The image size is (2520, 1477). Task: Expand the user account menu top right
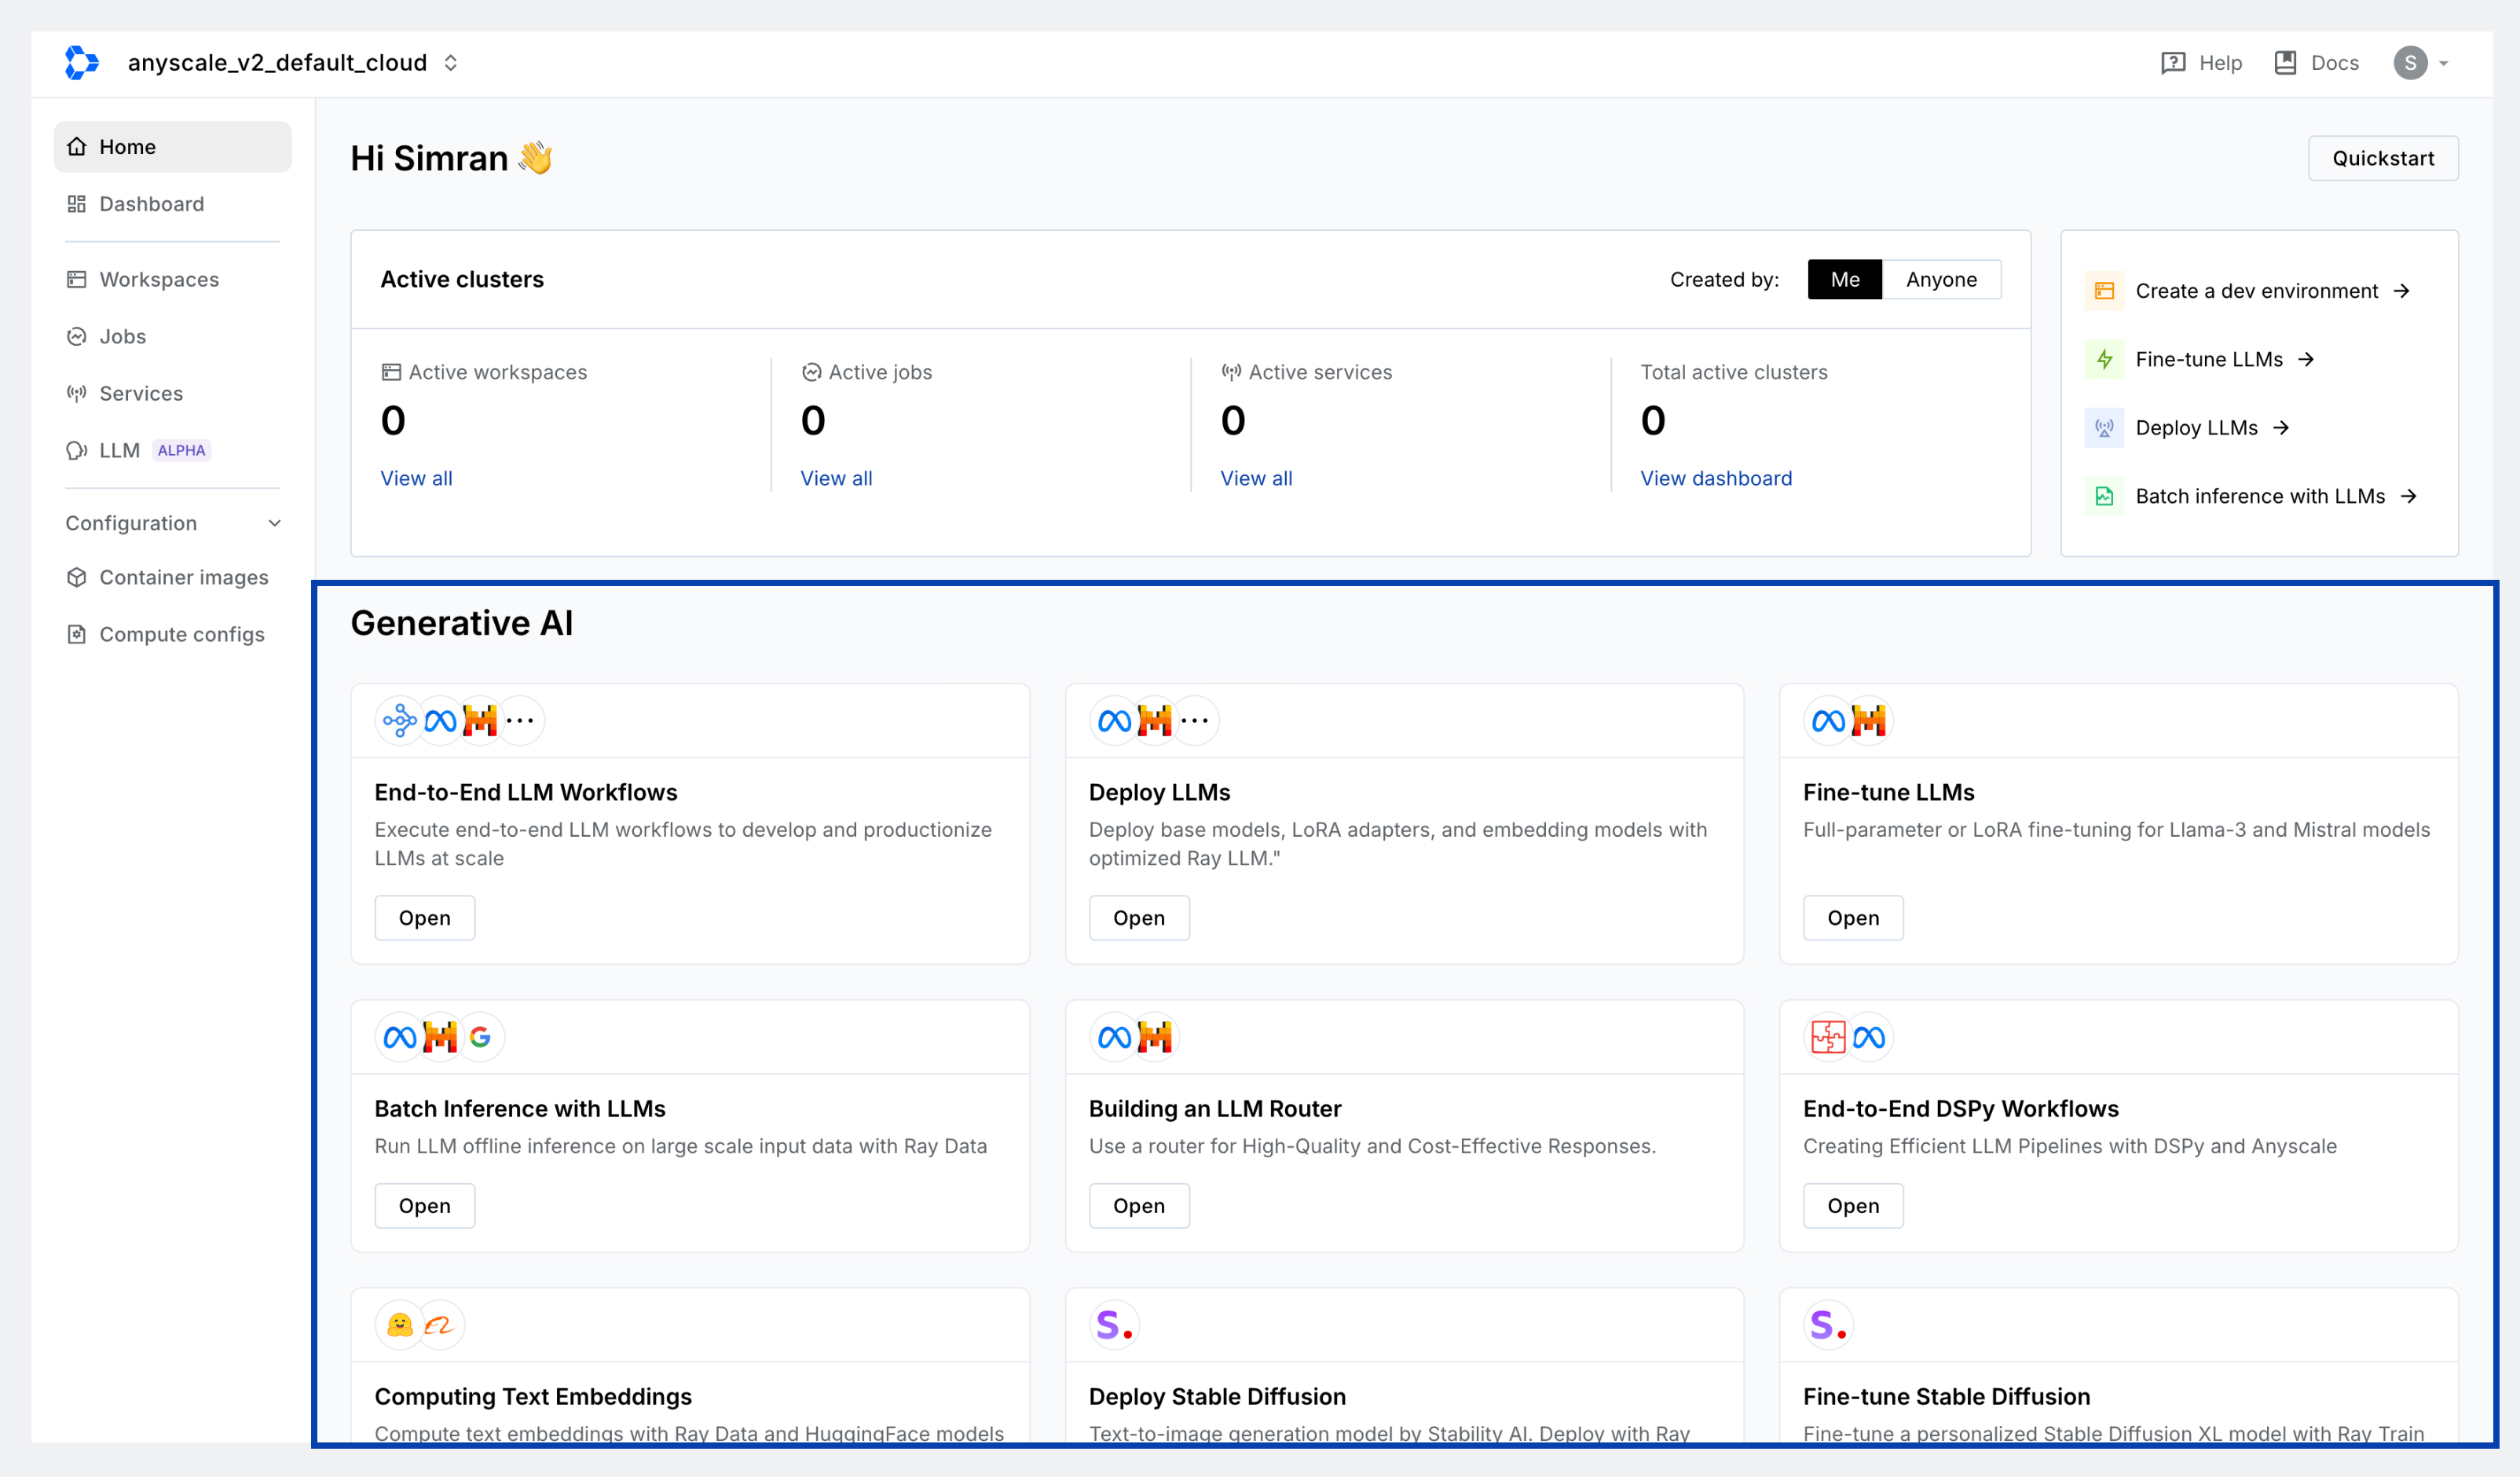(x=2425, y=61)
